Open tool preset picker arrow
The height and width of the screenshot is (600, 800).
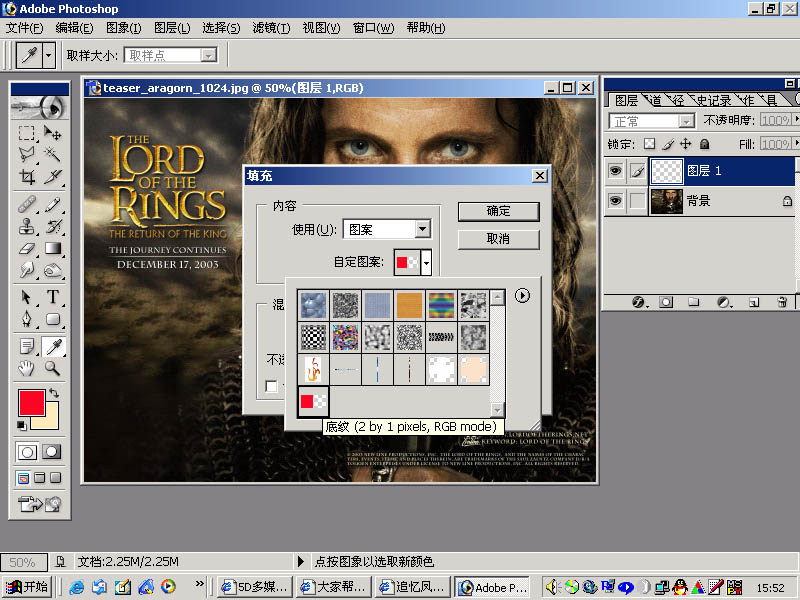click(48, 55)
